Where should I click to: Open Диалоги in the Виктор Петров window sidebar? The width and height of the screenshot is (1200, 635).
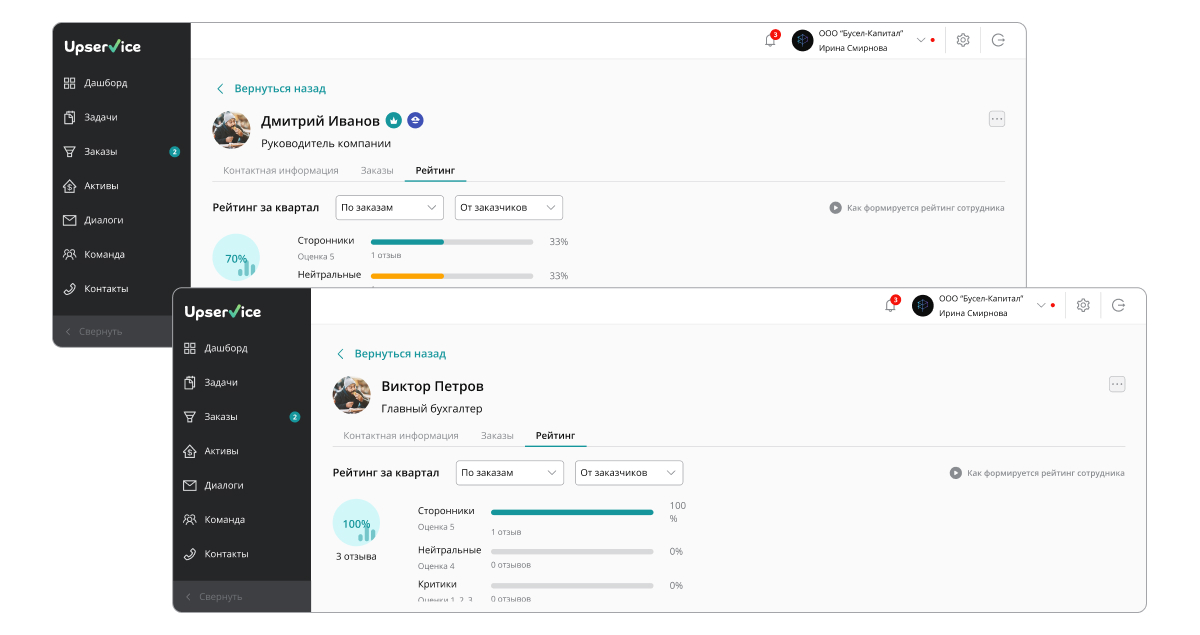(x=223, y=485)
